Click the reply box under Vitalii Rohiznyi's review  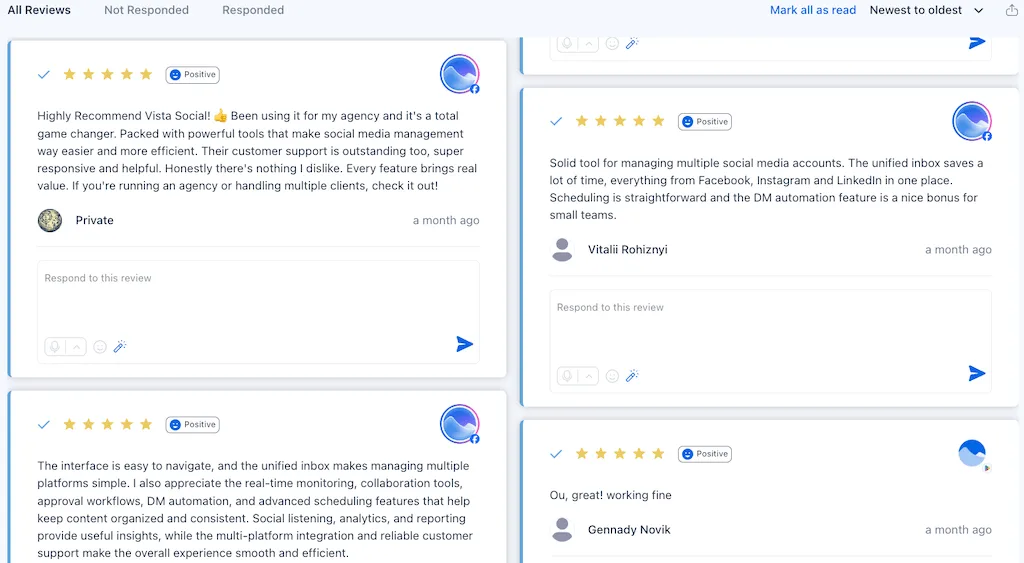point(771,341)
